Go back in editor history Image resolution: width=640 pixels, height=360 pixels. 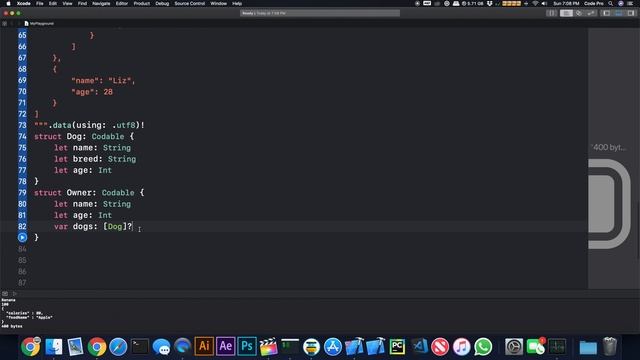(12, 24)
